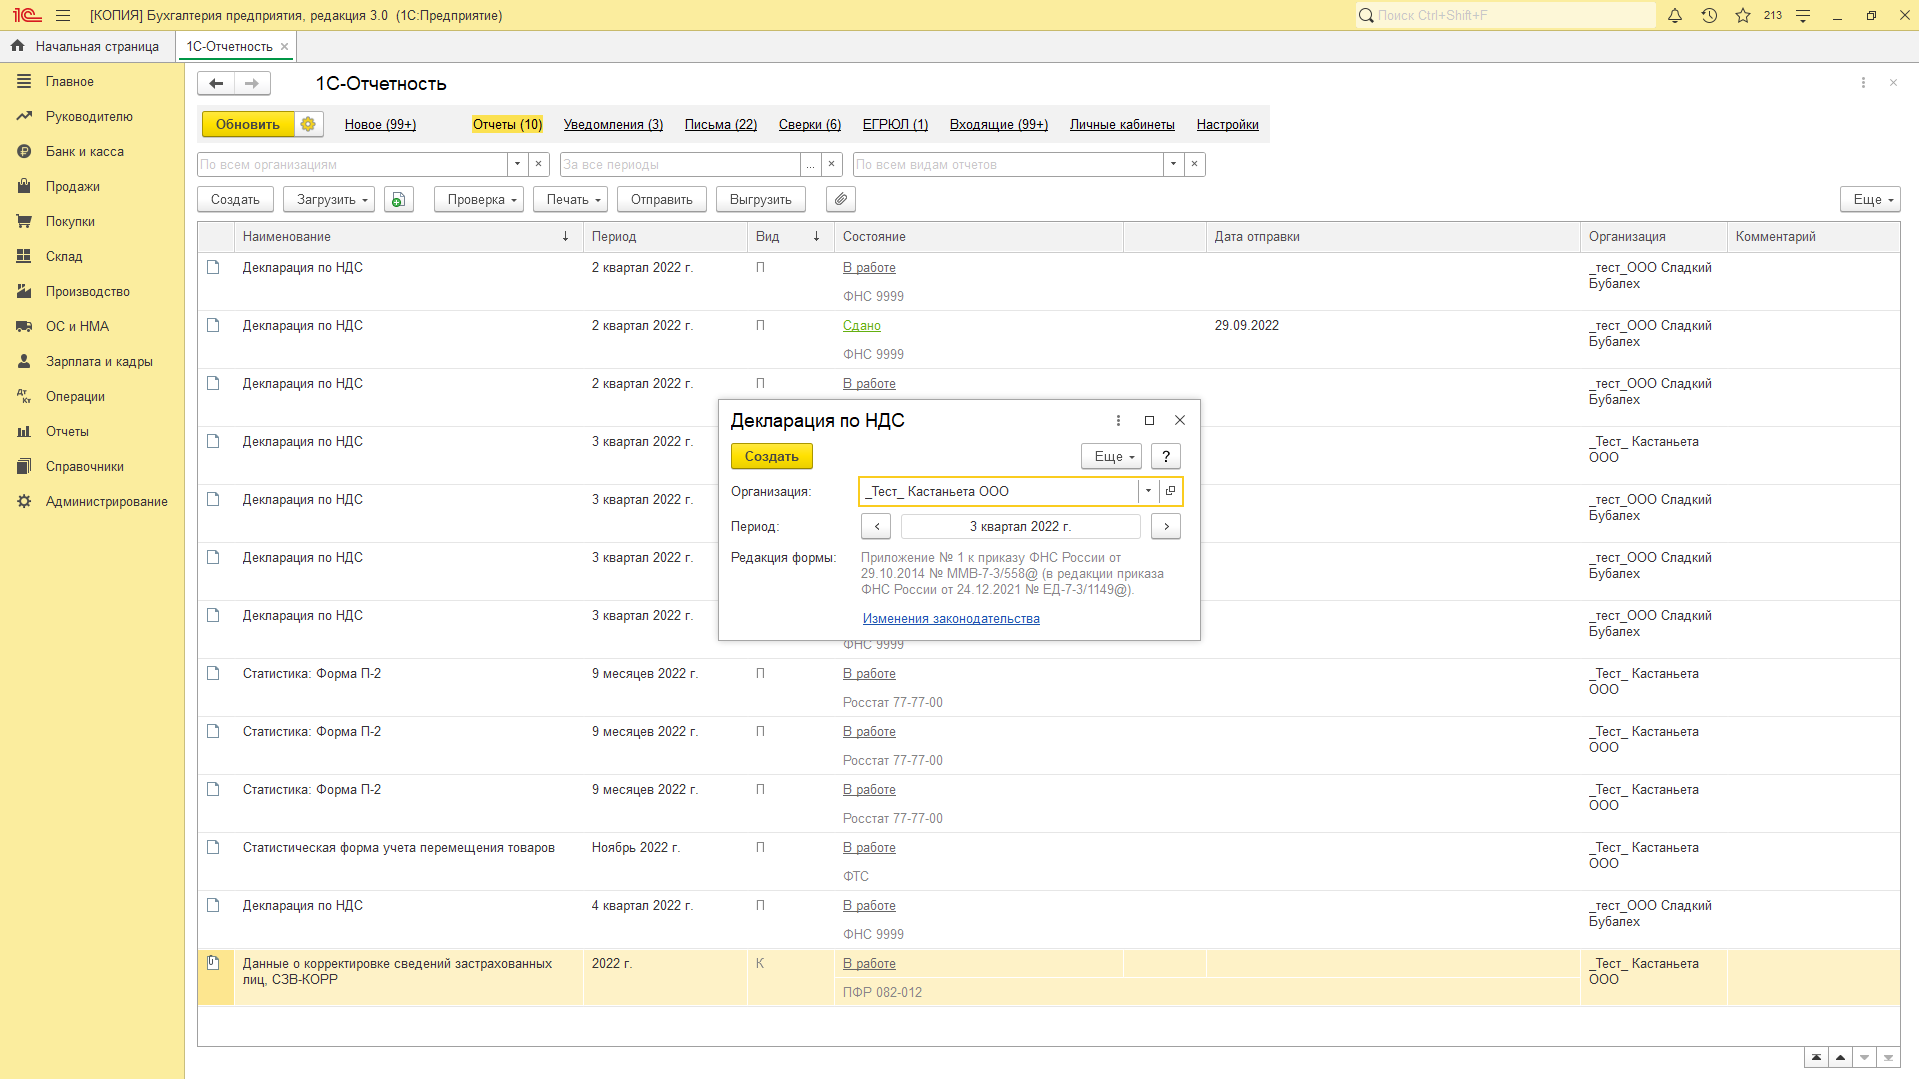The image size is (1919, 1079).
Task: Click help question mark button
Action: (x=1165, y=456)
